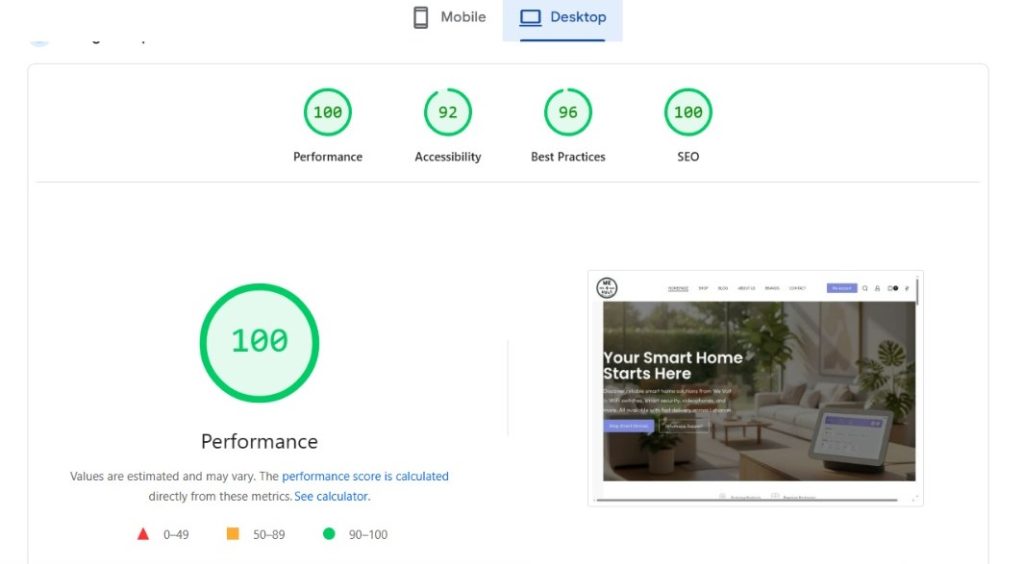
Task: Open the 'performance score is calculated' link
Action: 365,477
